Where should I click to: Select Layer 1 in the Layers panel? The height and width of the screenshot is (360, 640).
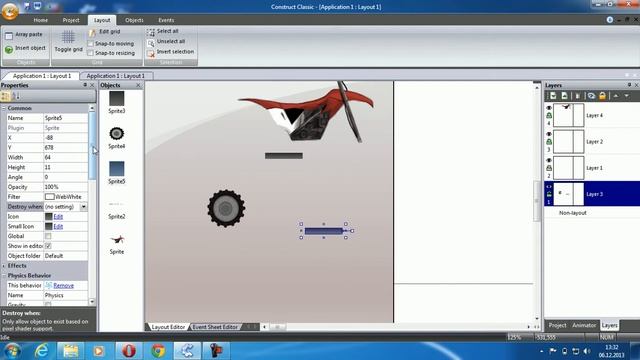click(592, 168)
